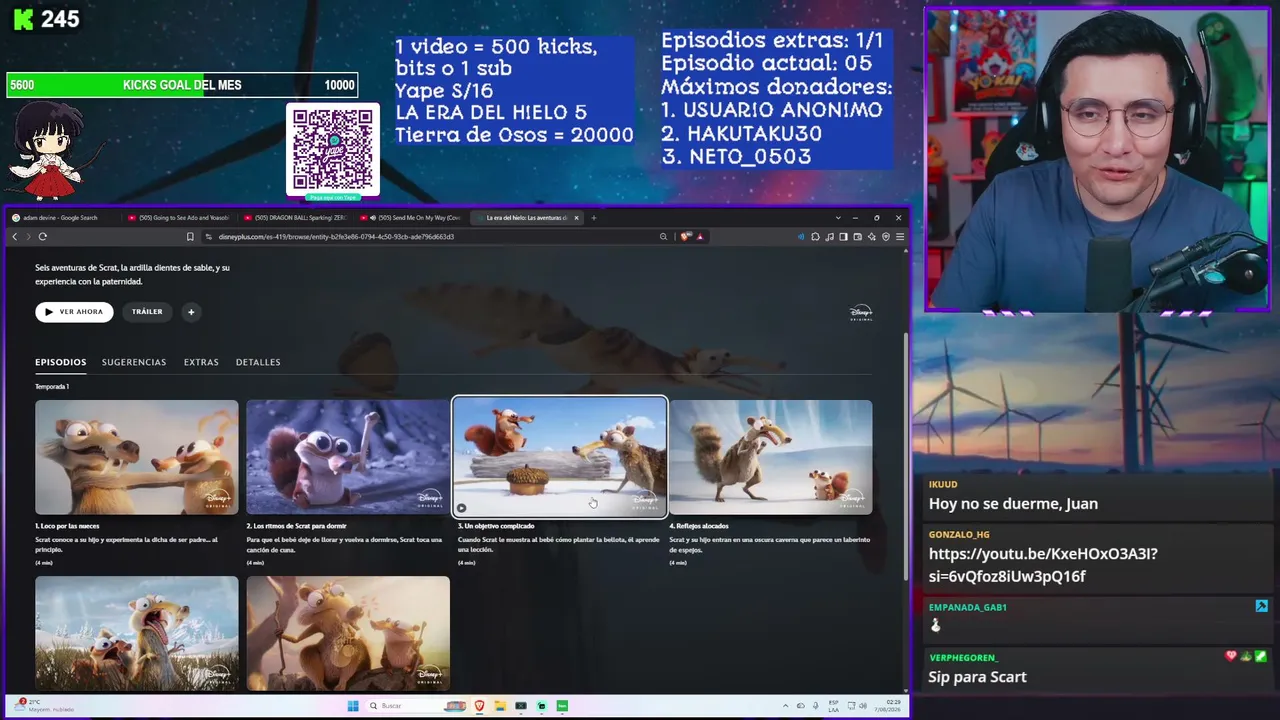Click the taskbar Buscar search box

coord(415,706)
